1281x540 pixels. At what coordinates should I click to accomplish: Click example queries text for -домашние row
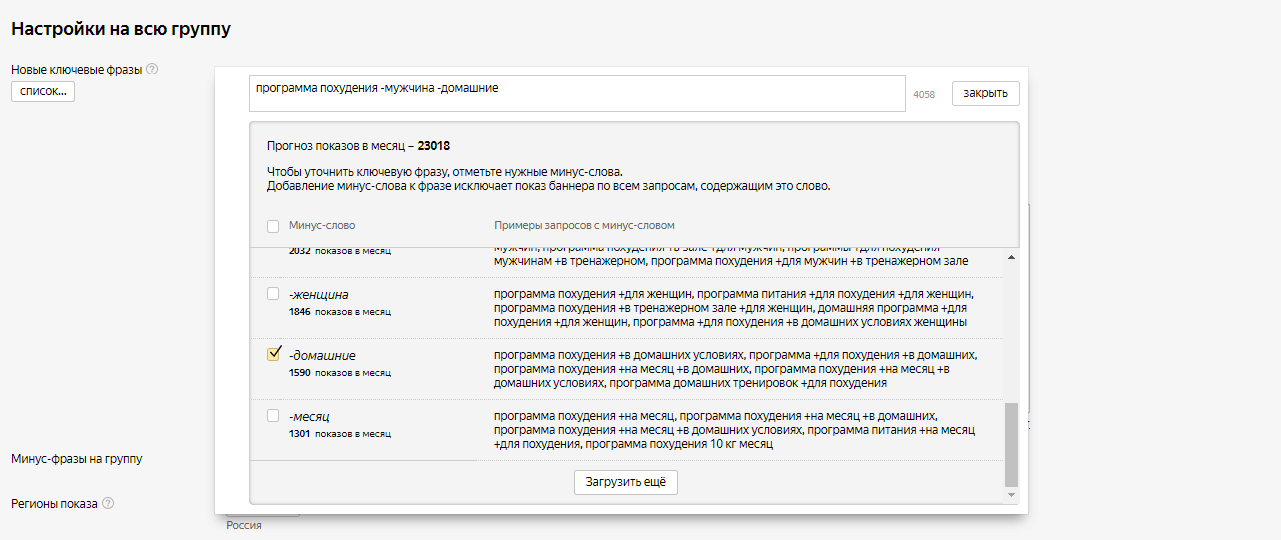[x=736, y=369]
